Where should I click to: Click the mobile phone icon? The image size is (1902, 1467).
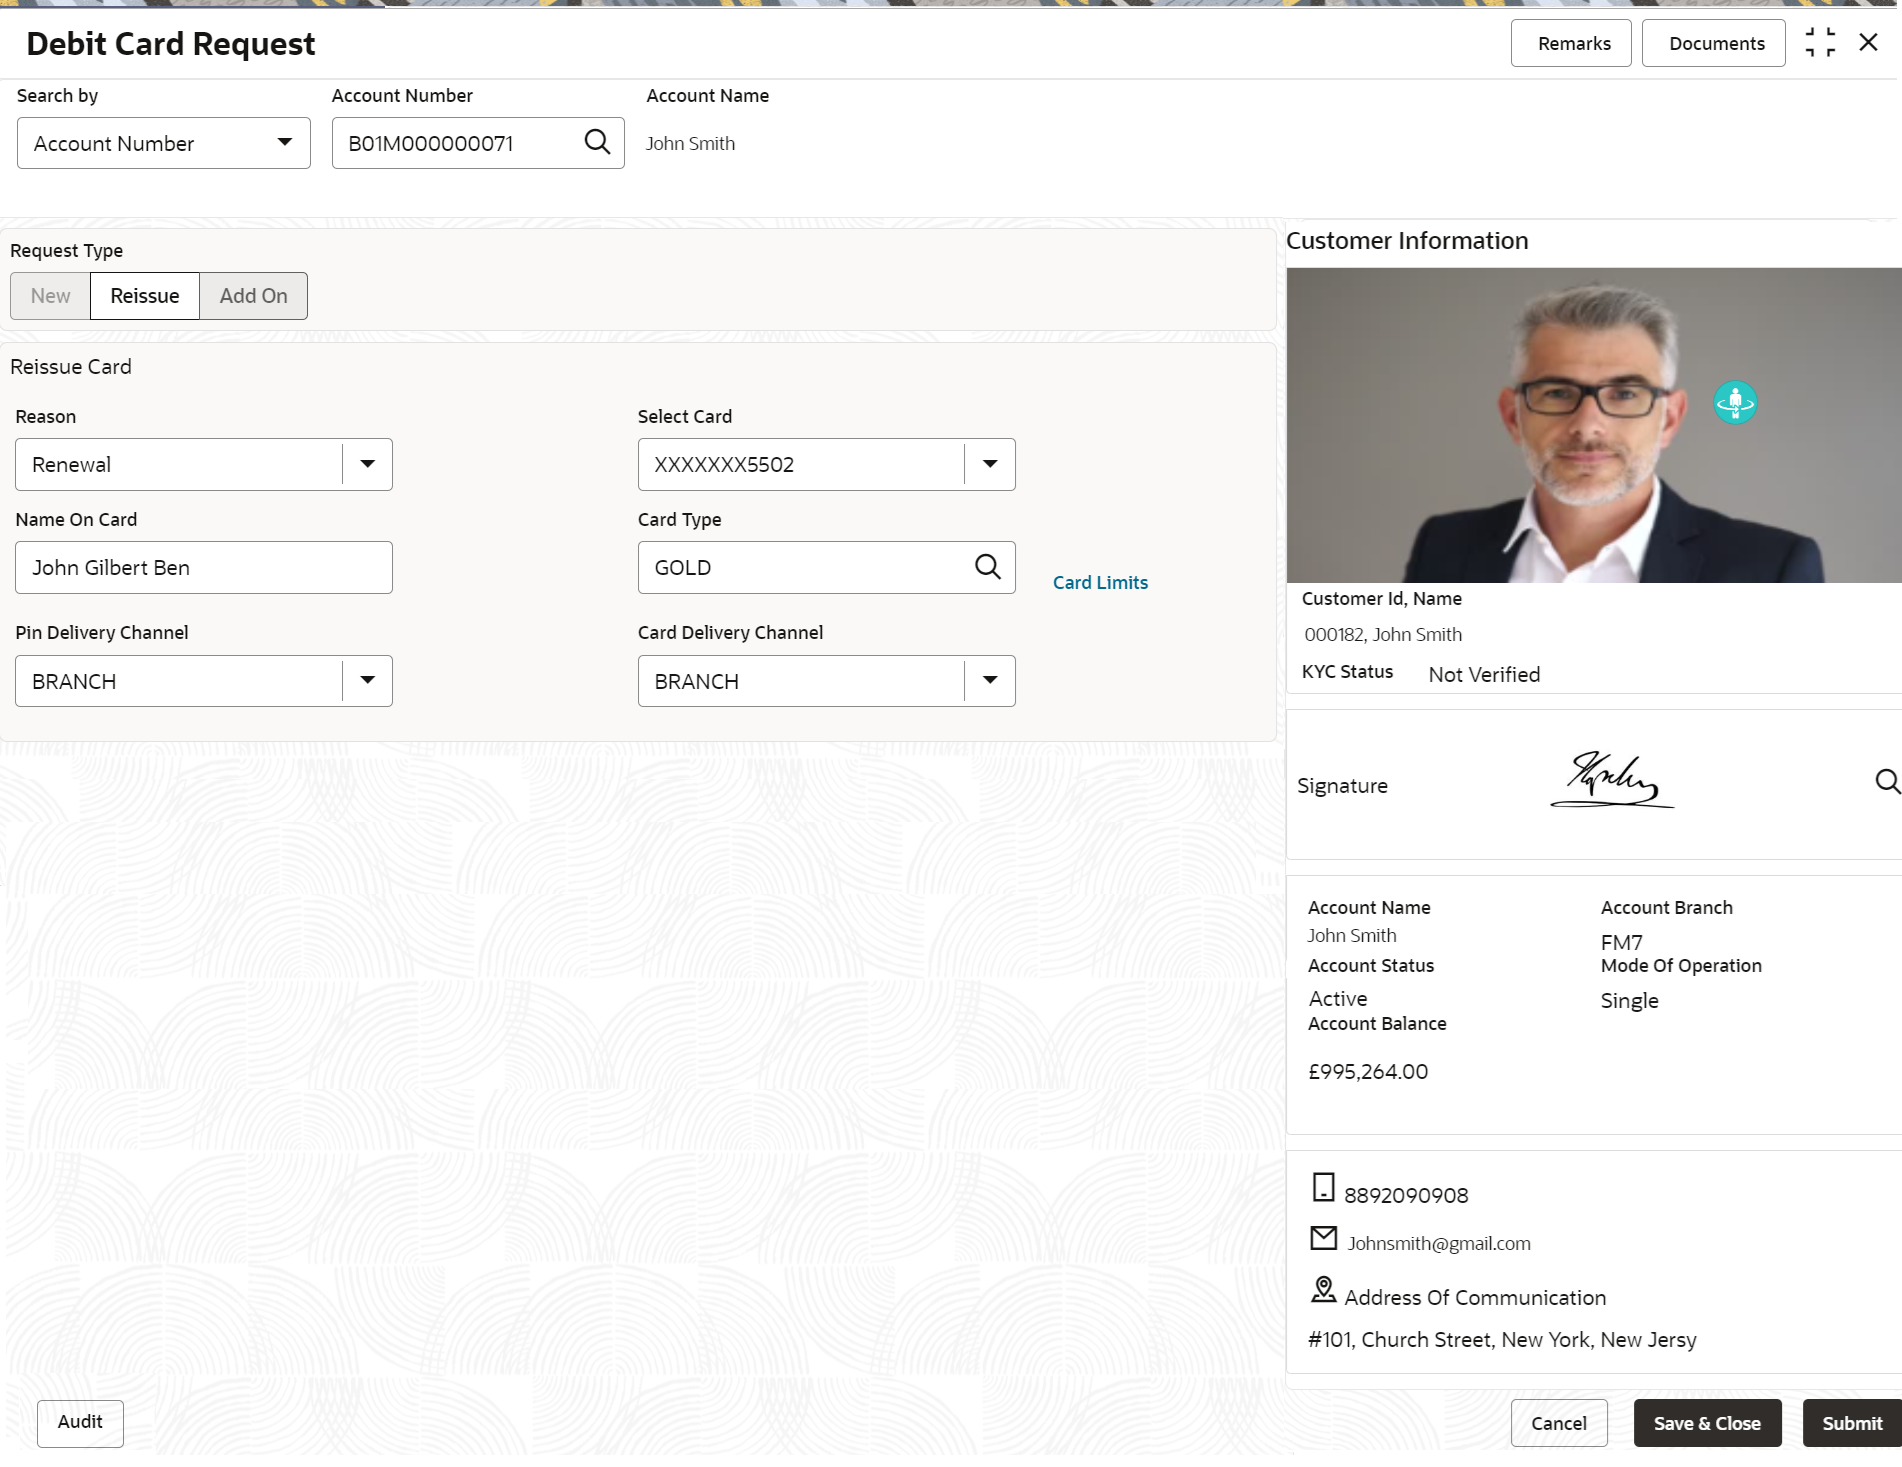(1323, 1187)
